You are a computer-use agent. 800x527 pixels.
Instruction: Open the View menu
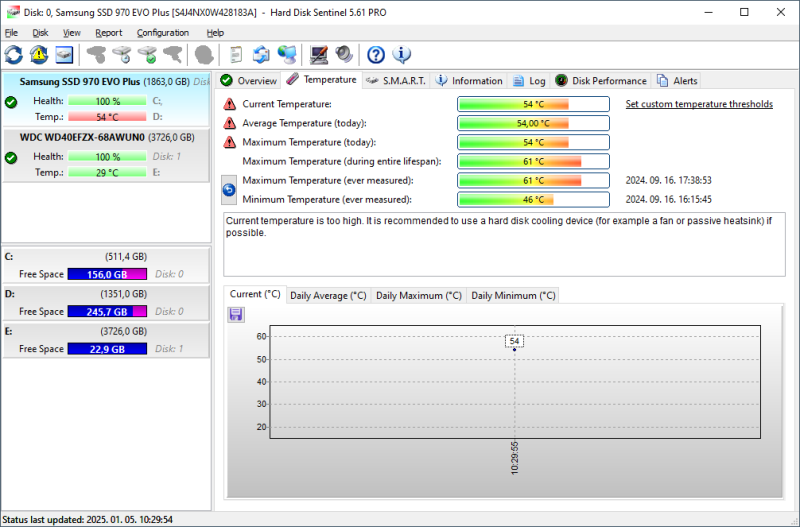coord(71,33)
